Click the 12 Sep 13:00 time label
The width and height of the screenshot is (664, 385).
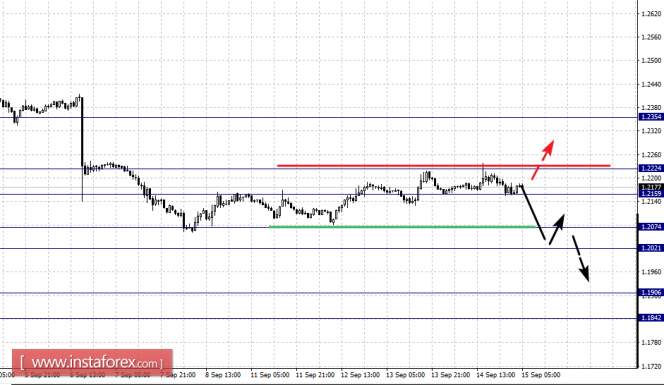coord(360,375)
